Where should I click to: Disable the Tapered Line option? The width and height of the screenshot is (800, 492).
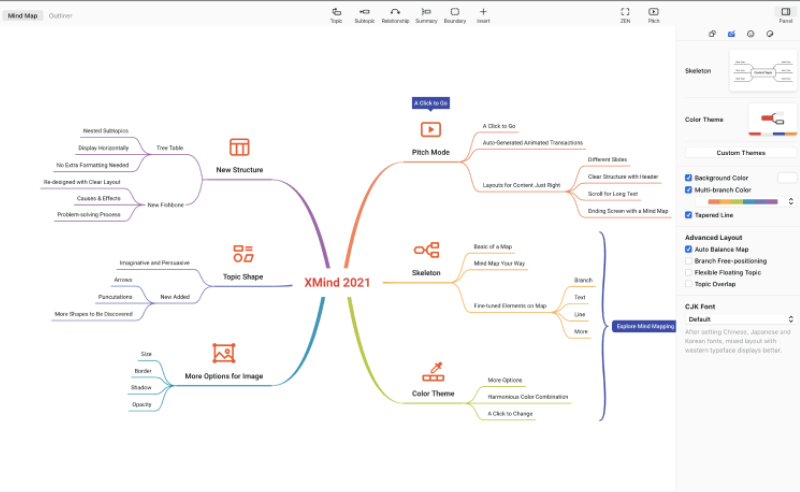[688, 215]
